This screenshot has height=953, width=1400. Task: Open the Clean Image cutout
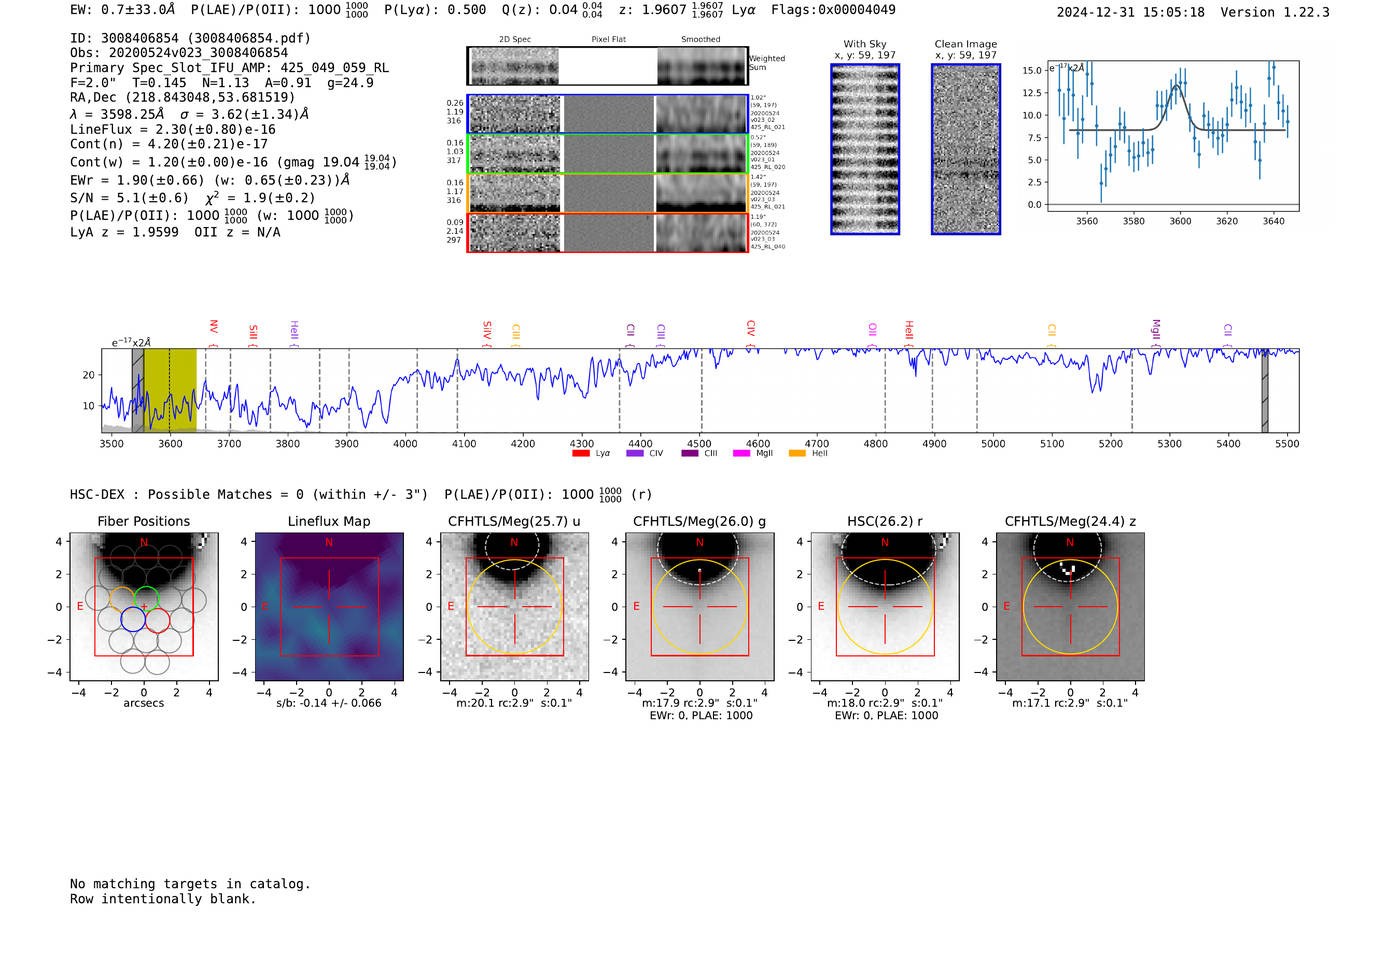point(966,149)
